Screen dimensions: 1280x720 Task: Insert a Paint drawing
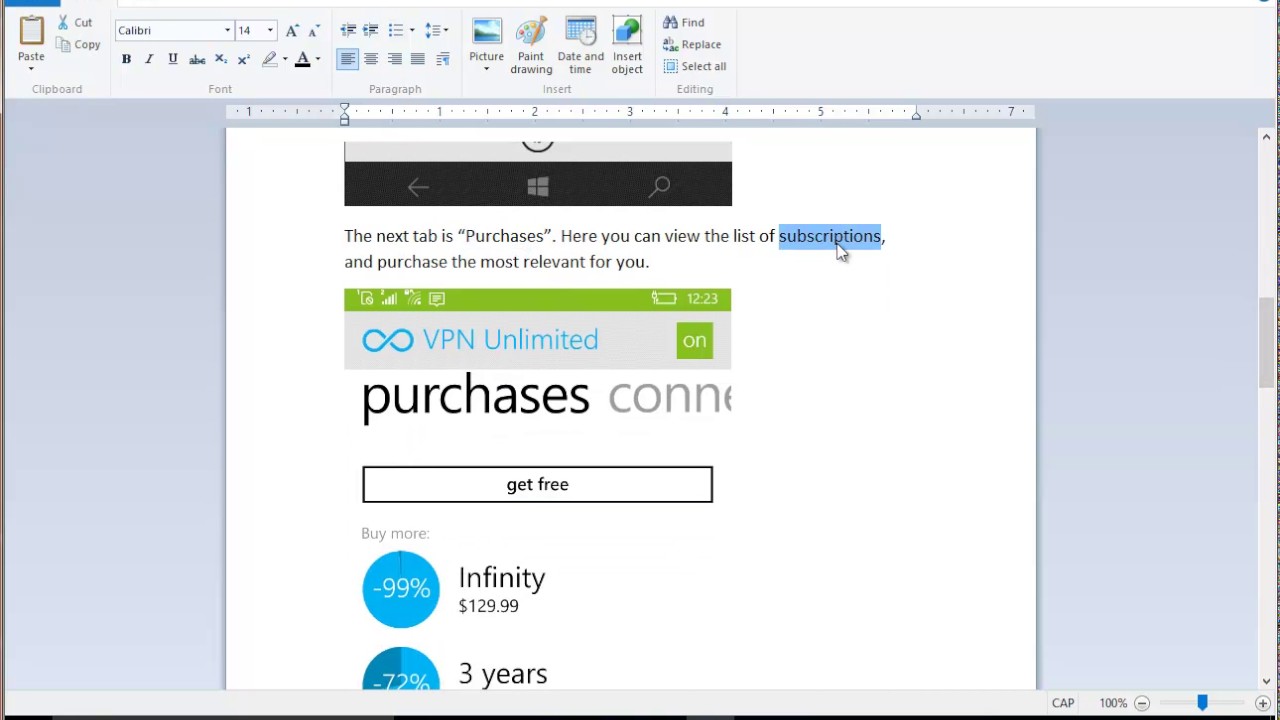click(x=531, y=45)
